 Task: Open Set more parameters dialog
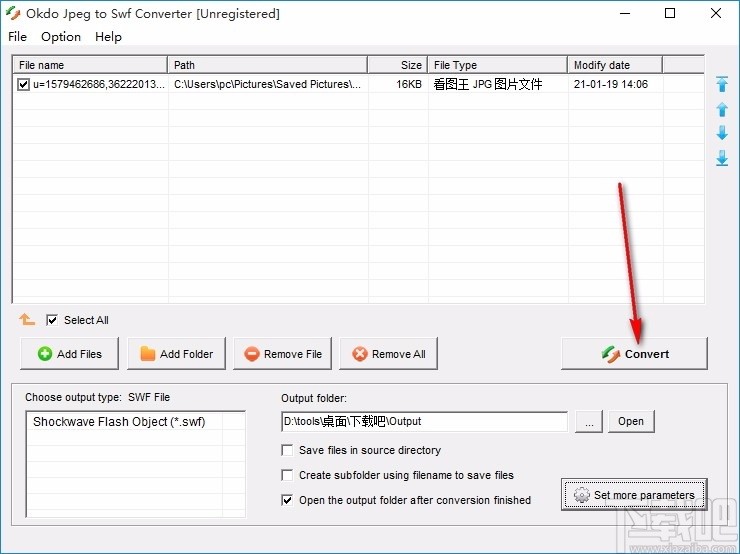click(x=634, y=495)
